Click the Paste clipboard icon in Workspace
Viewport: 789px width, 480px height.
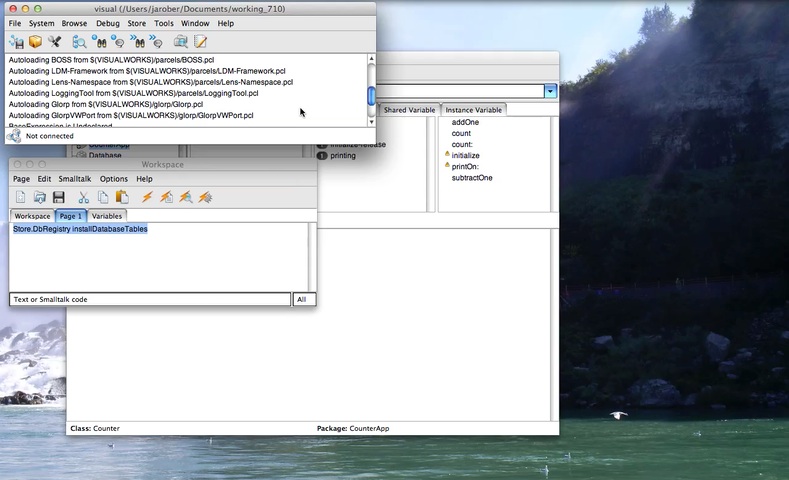[x=122, y=197]
